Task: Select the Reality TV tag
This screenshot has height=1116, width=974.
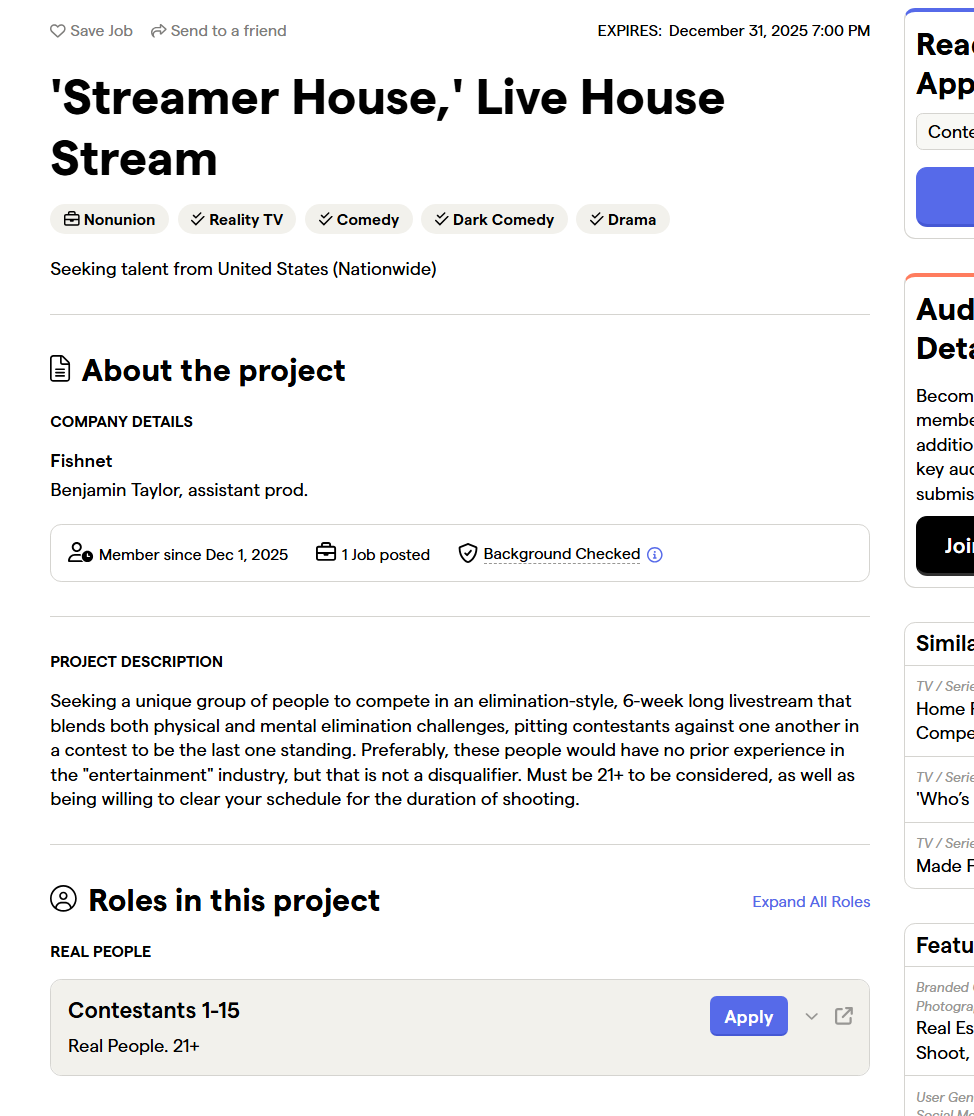Action: point(236,219)
